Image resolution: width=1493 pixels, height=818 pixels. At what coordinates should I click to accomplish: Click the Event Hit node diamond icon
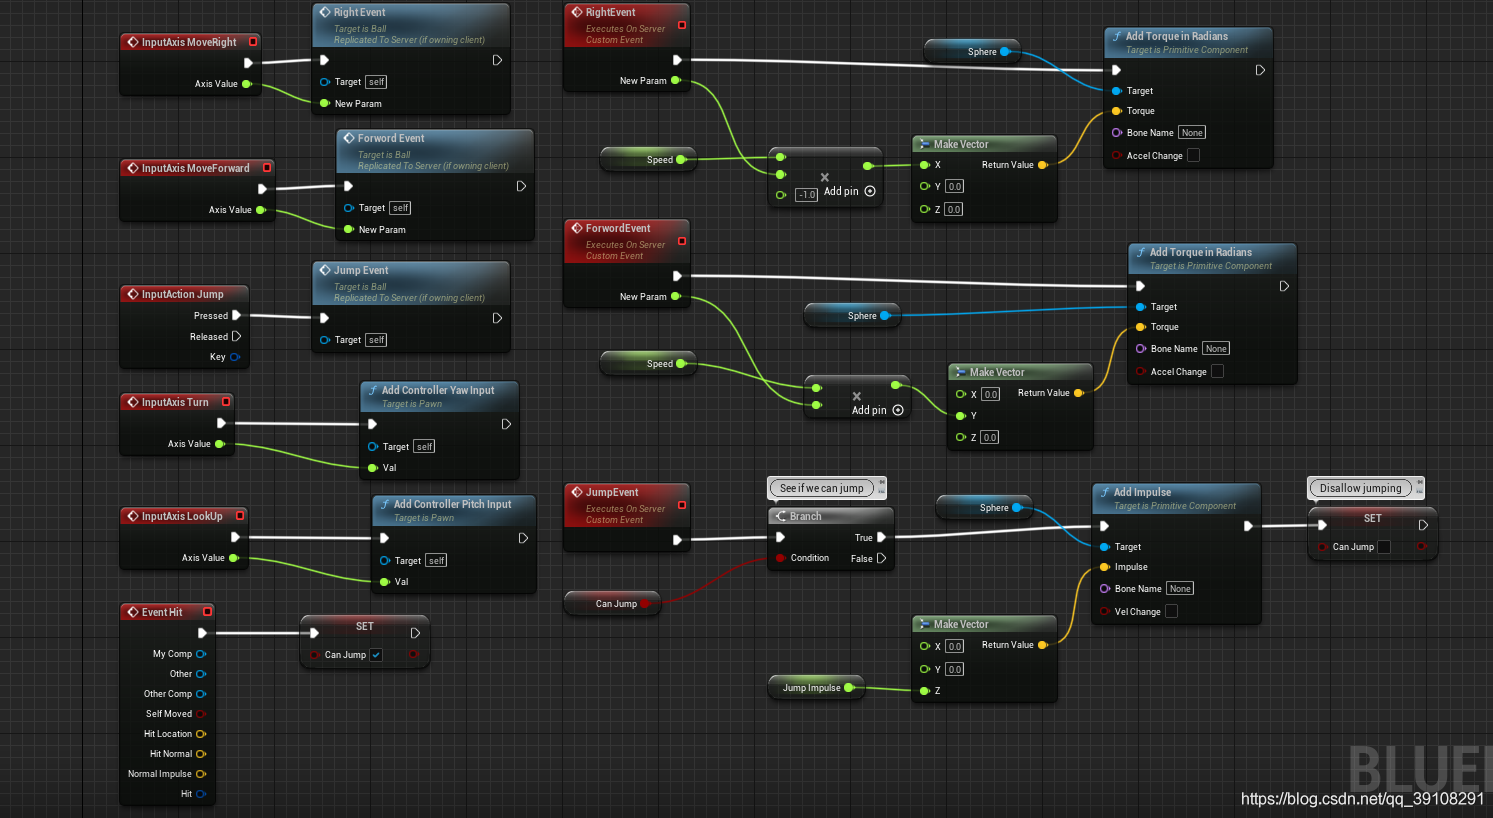point(132,612)
